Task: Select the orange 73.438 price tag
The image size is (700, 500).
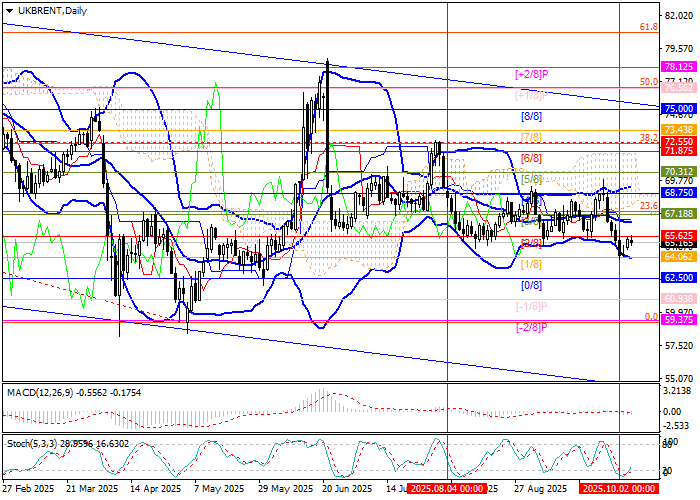Action: point(679,130)
